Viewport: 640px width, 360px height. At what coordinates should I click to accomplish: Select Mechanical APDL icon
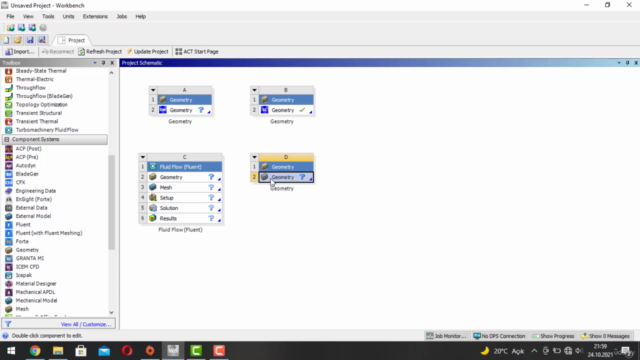tap(9, 292)
